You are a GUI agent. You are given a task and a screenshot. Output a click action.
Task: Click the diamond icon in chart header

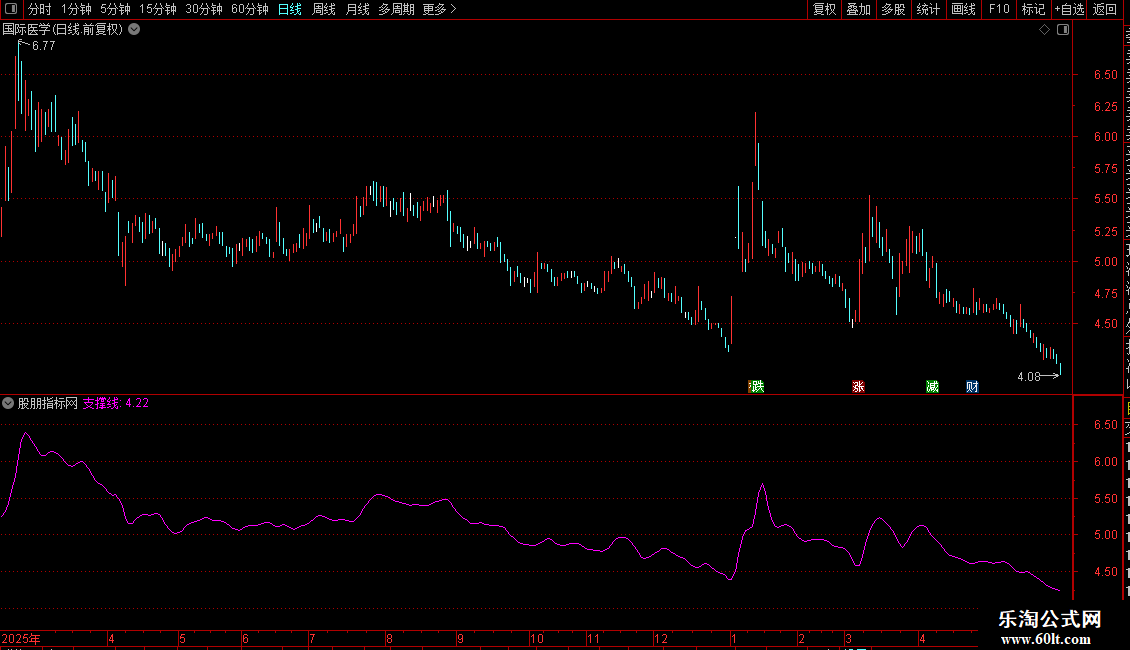coord(1044,30)
